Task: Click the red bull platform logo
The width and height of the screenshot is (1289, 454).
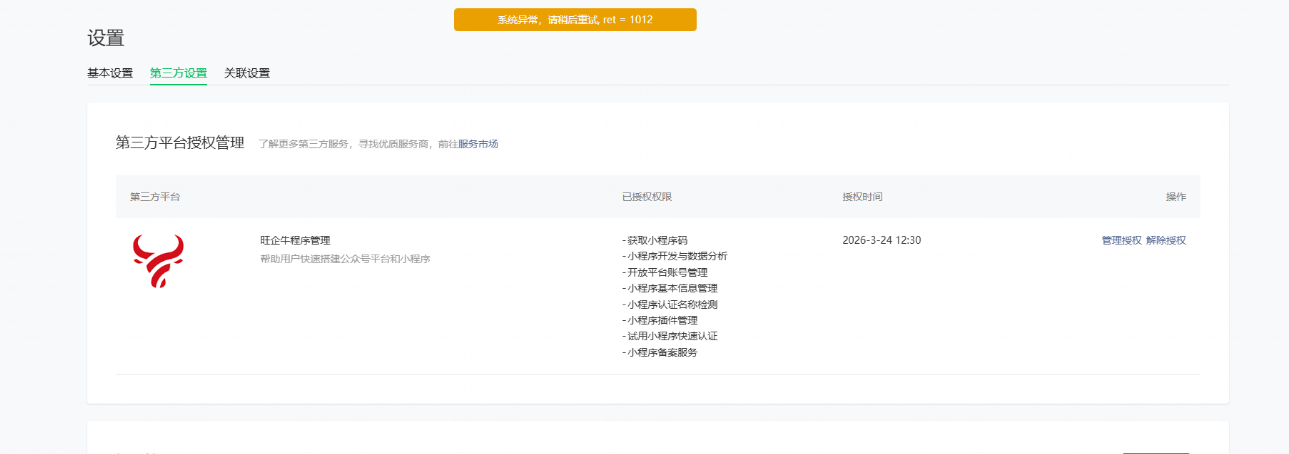Action: click(158, 262)
